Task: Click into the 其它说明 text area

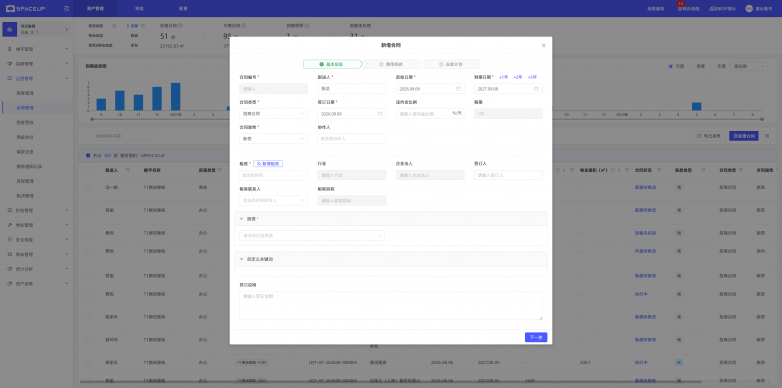Action: (x=391, y=305)
